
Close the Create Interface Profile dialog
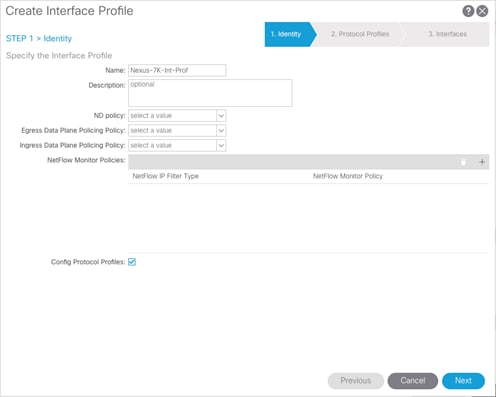point(482,11)
